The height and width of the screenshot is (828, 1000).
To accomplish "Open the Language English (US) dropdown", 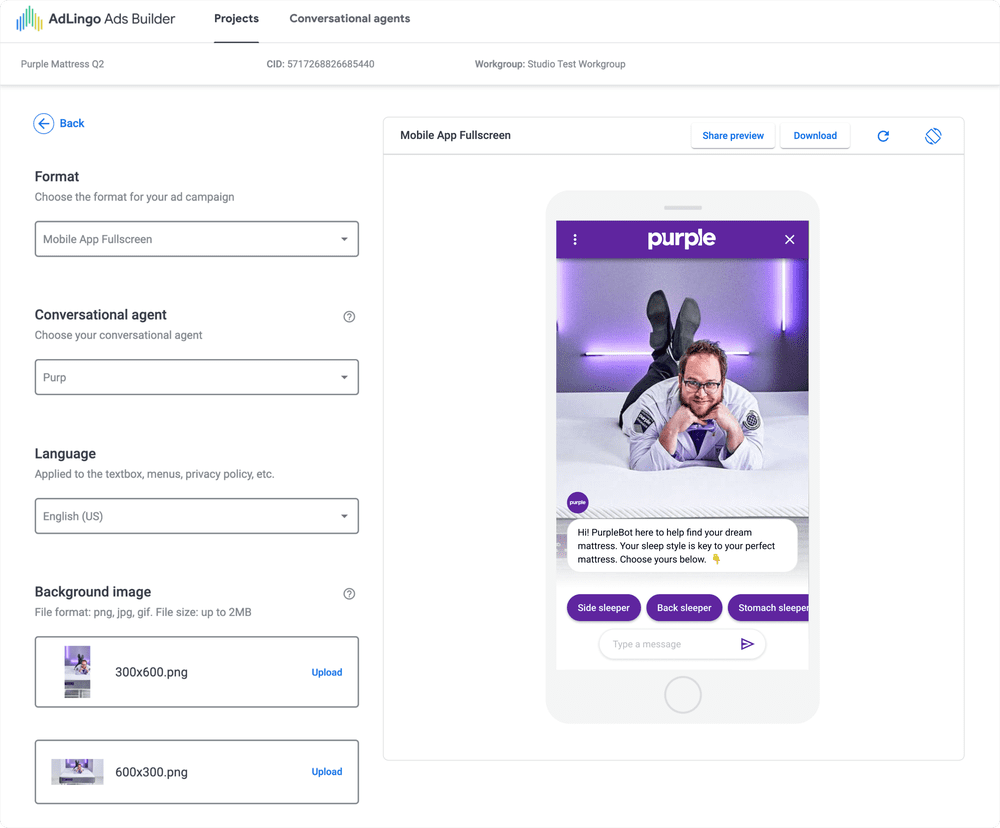I will (x=196, y=516).
